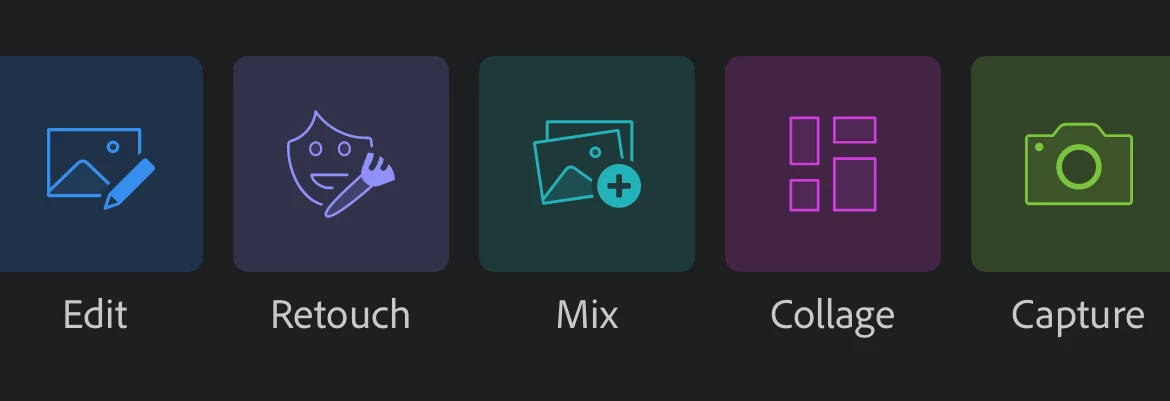Launch the Mix stacked-photos icon
Image resolution: width=1170 pixels, height=401 pixels.
point(587,164)
